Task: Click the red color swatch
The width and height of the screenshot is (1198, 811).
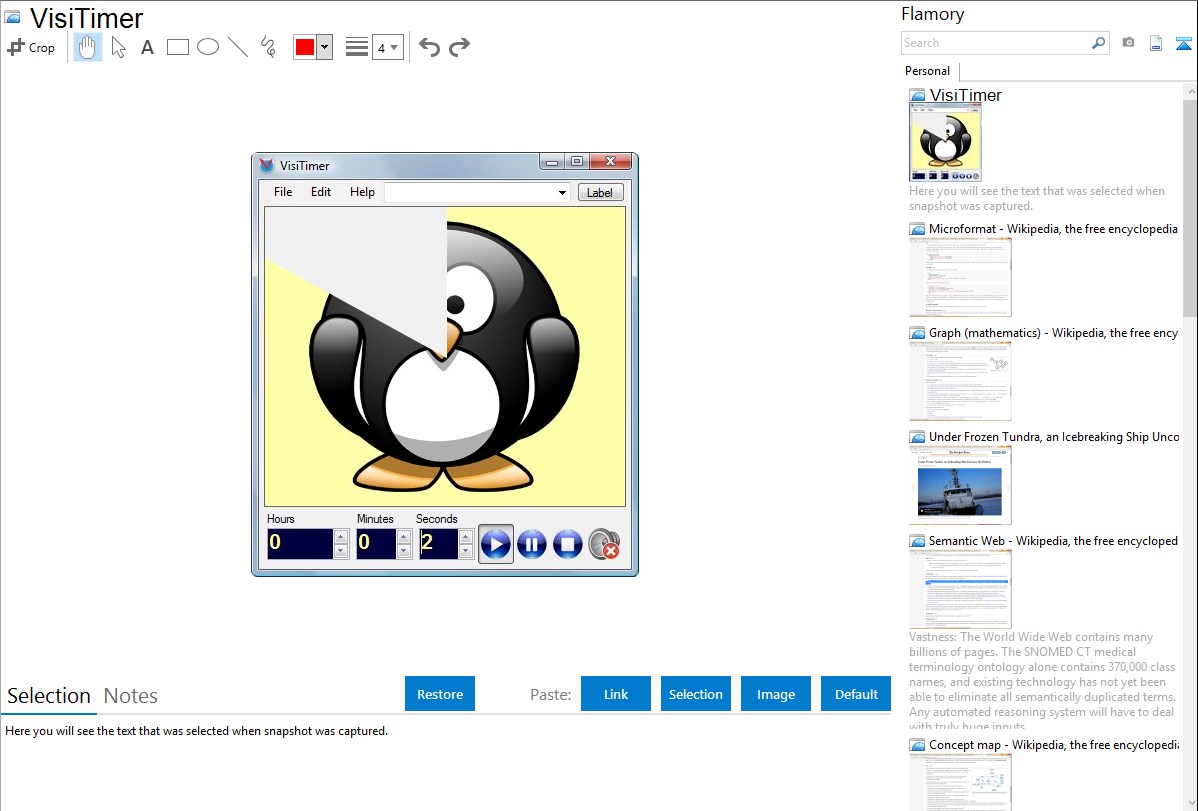Action: coord(305,47)
